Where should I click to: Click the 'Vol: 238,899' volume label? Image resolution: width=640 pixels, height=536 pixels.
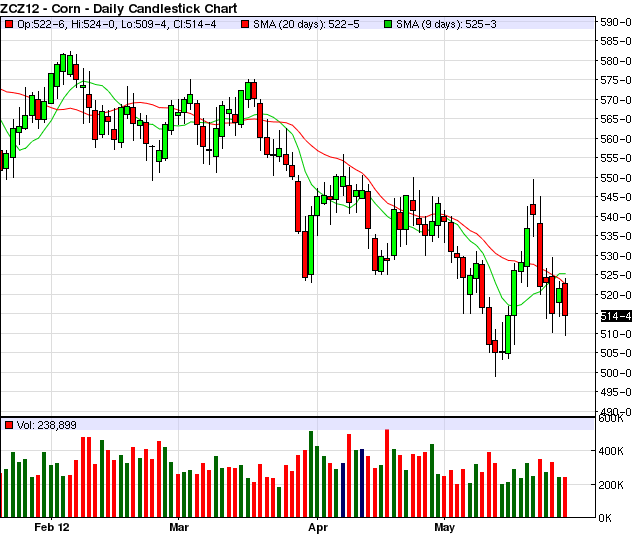pyautogui.click(x=47, y=425)
